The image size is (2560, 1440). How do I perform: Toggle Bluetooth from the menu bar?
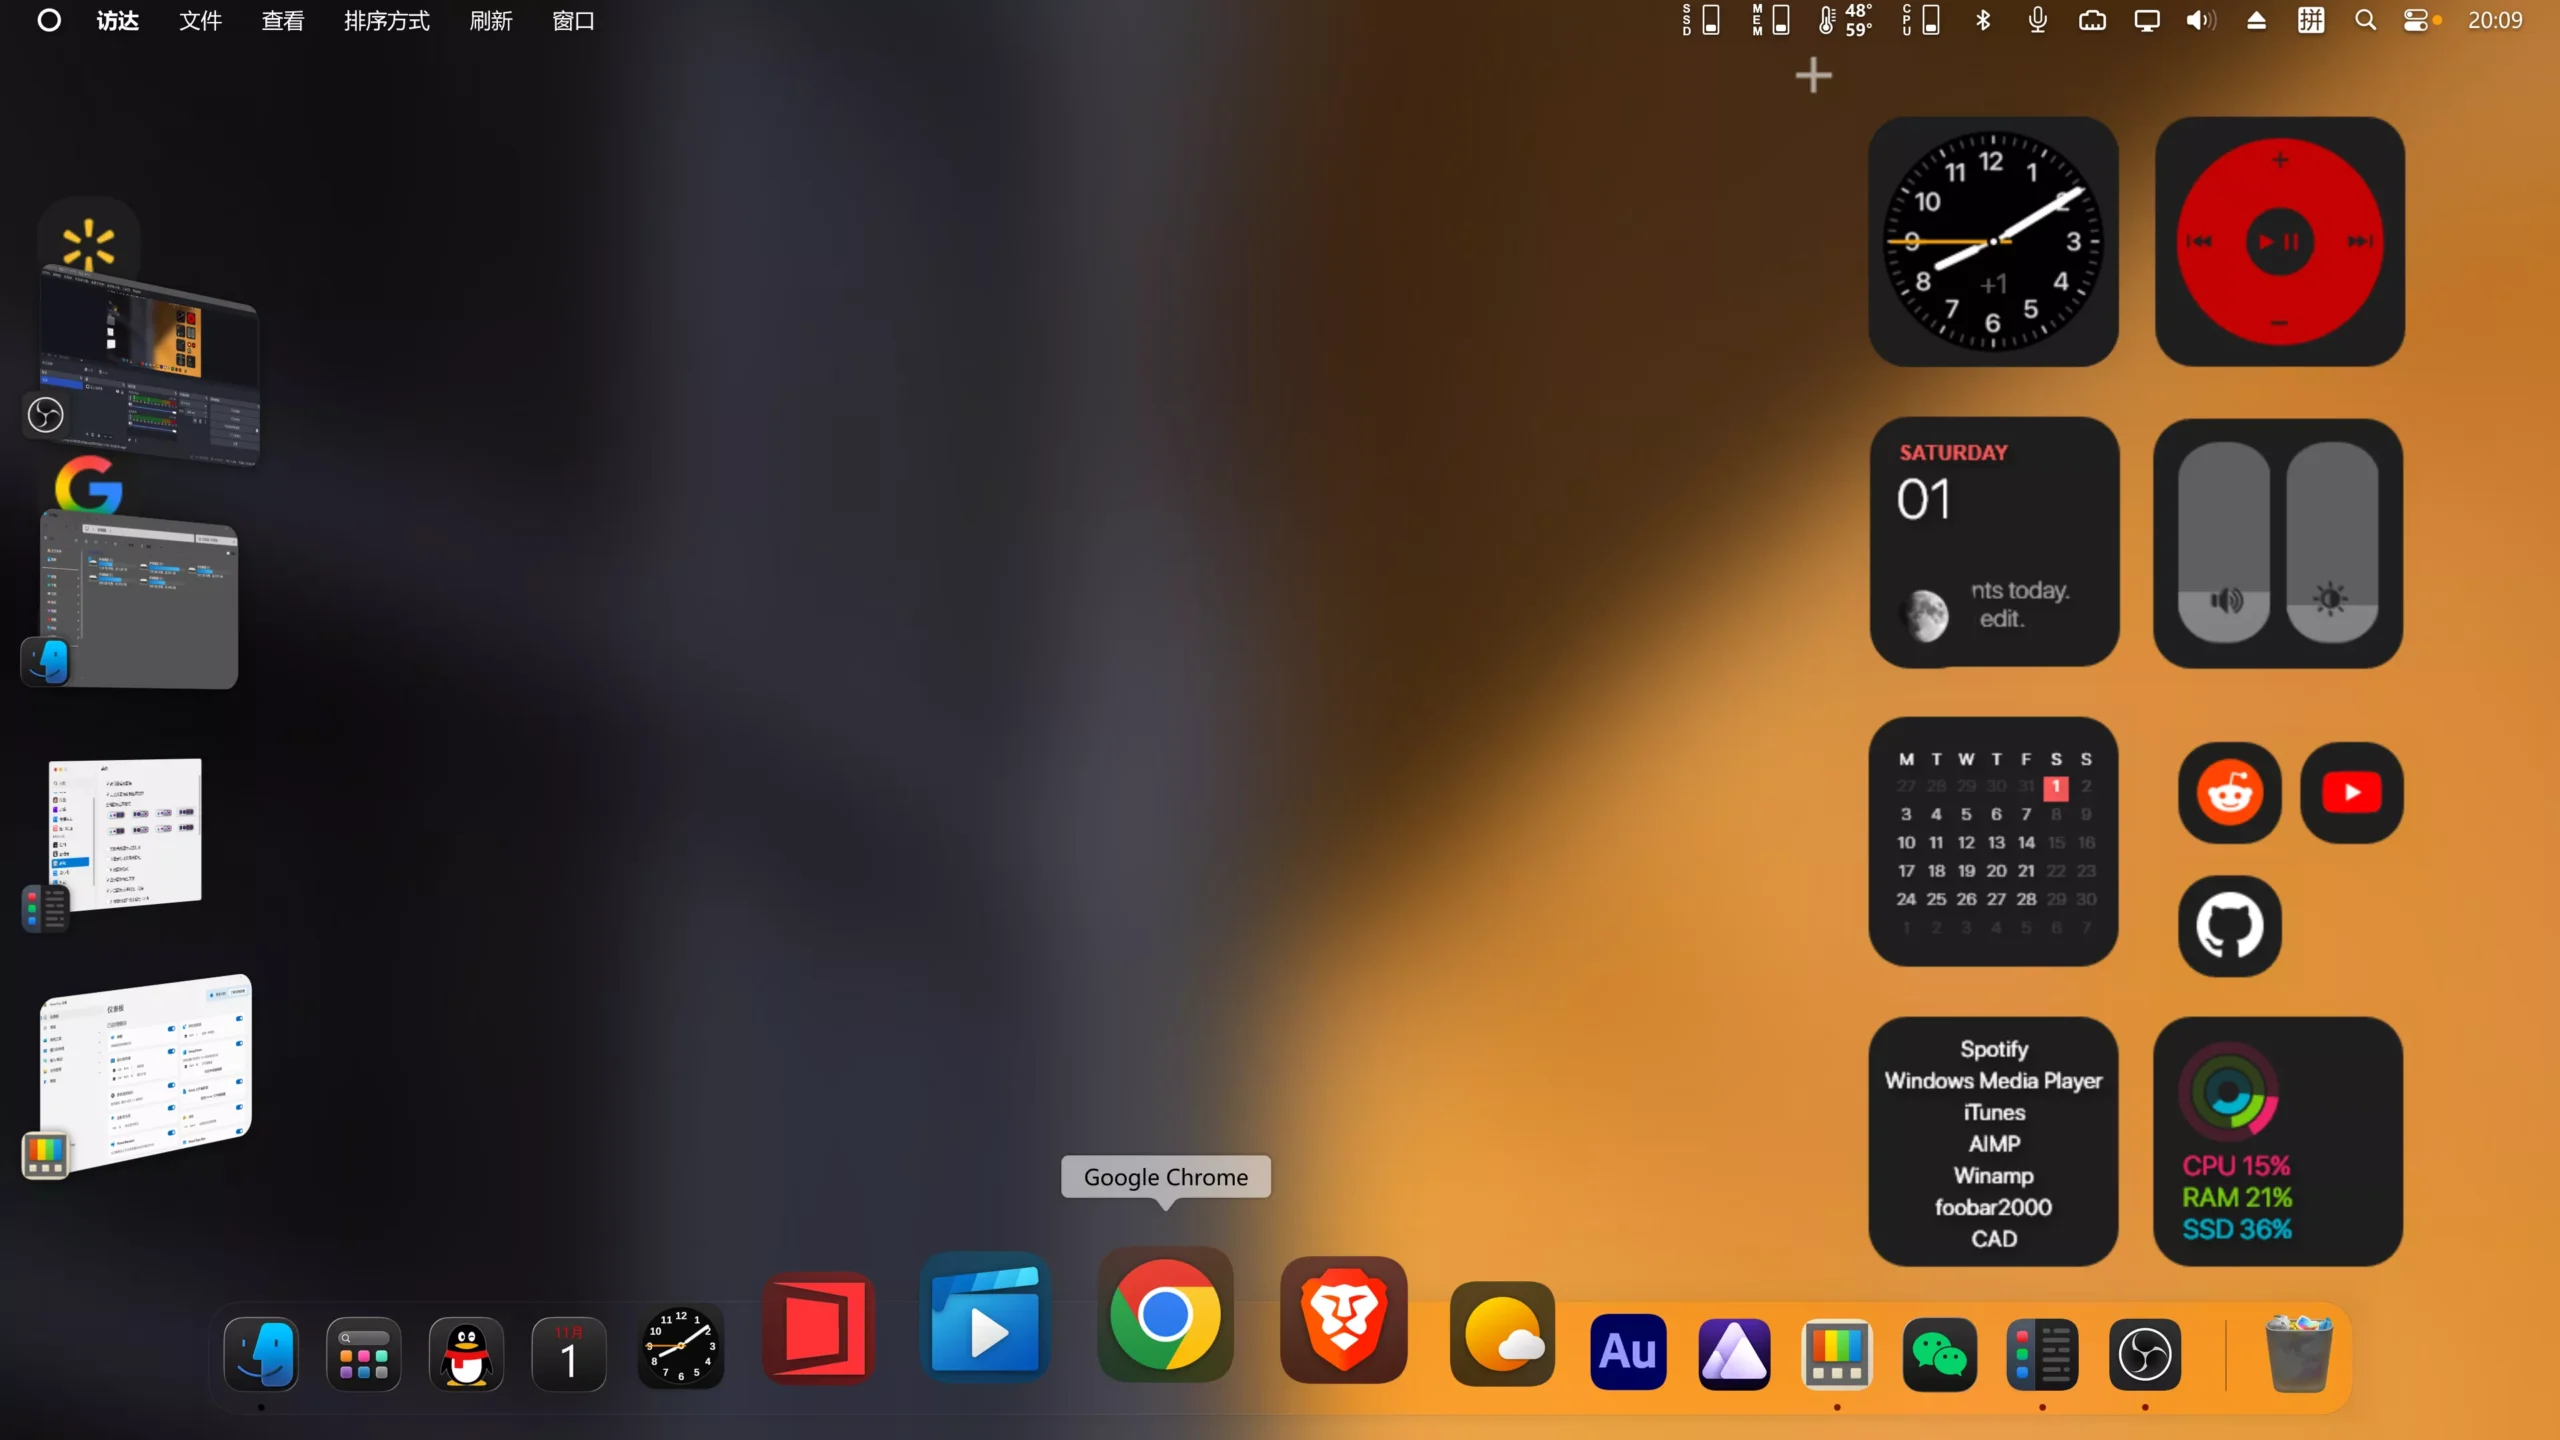tap(1982, 20)
